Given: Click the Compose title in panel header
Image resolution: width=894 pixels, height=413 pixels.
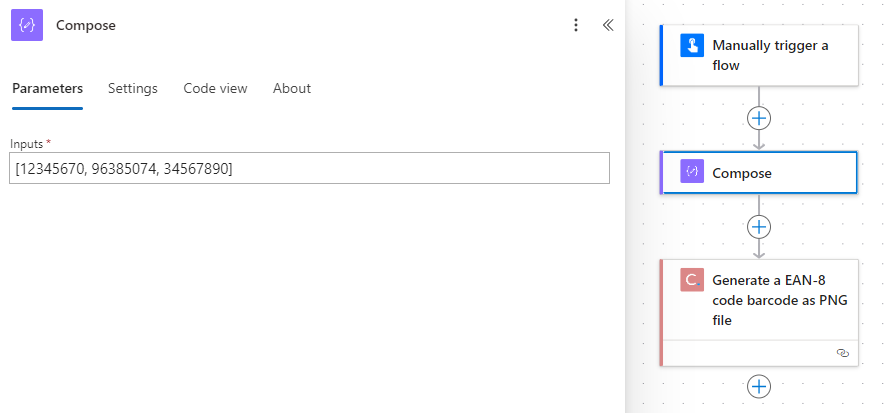Looking at the screenshot, I should pos(86,25).
